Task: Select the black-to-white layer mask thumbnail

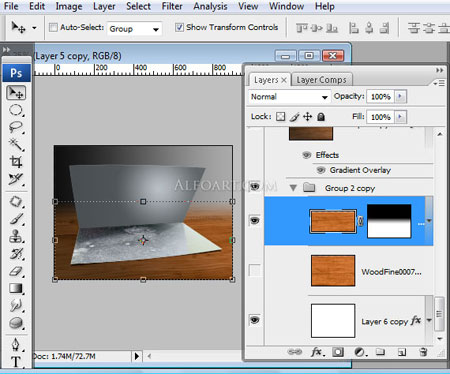Action: pyautogui.click(x=389, y=221)
